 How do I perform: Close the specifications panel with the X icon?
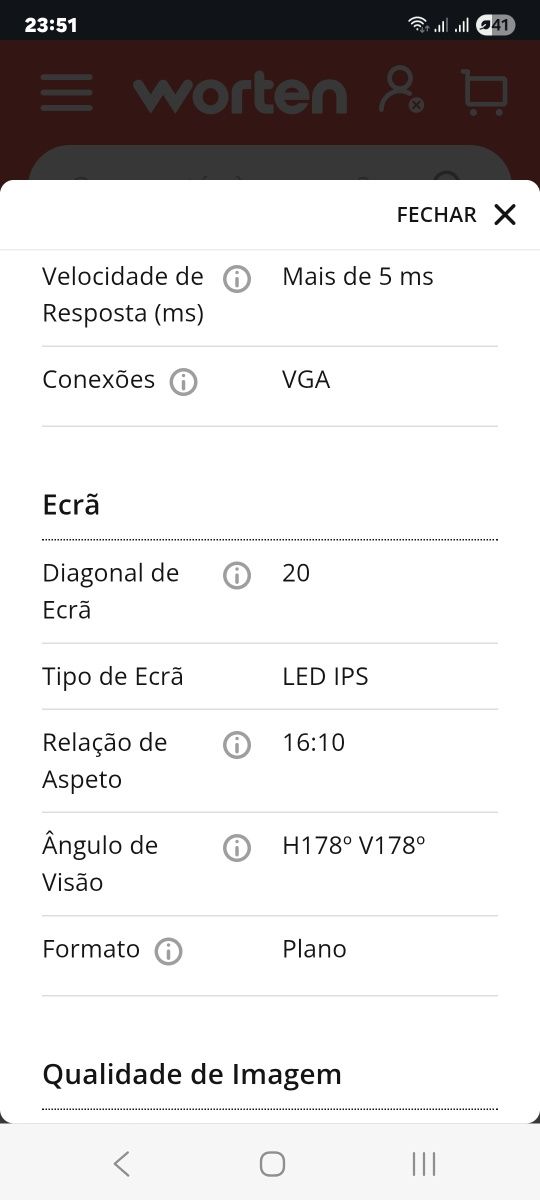coord(505,214)
